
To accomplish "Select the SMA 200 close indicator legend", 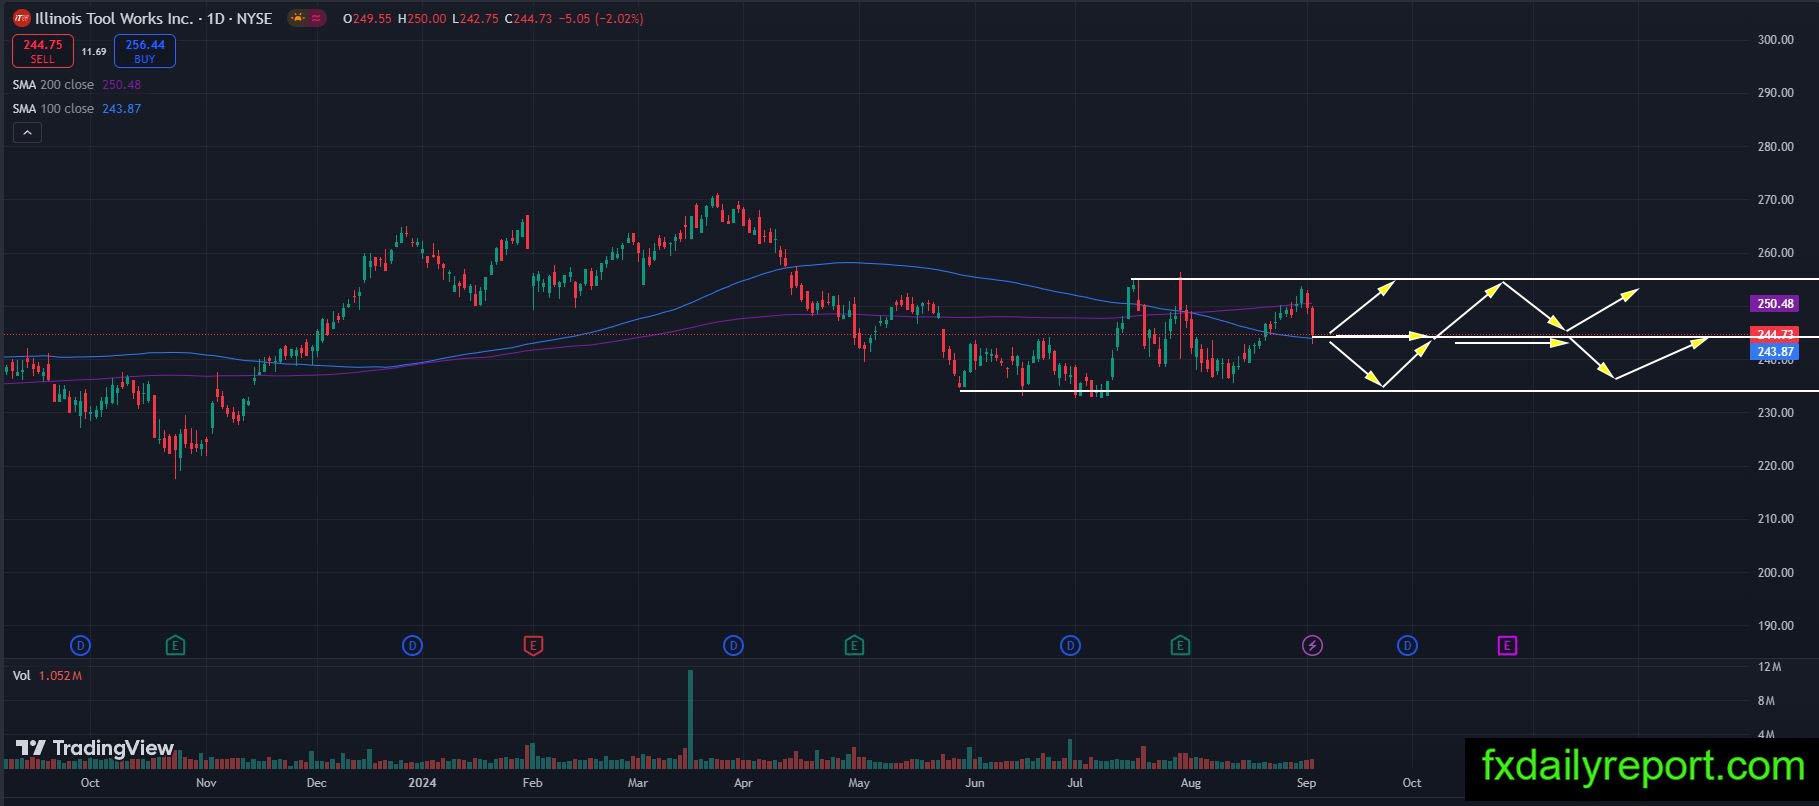I will pyautogui.click(x=77, y=85).
